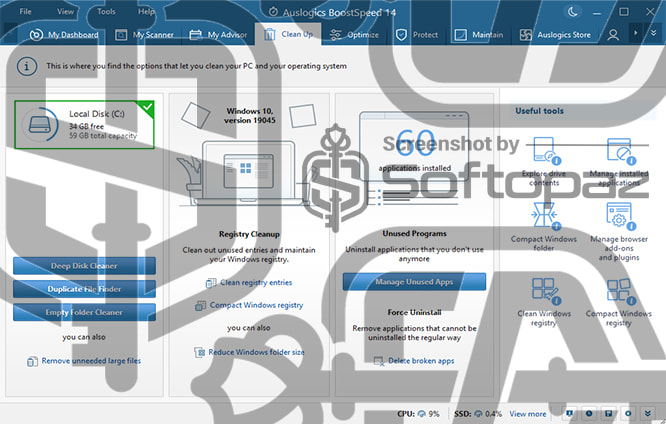Click the info icon beside description
The width and height of the screenshot is (666, 424).
click(x=27, y=67)
